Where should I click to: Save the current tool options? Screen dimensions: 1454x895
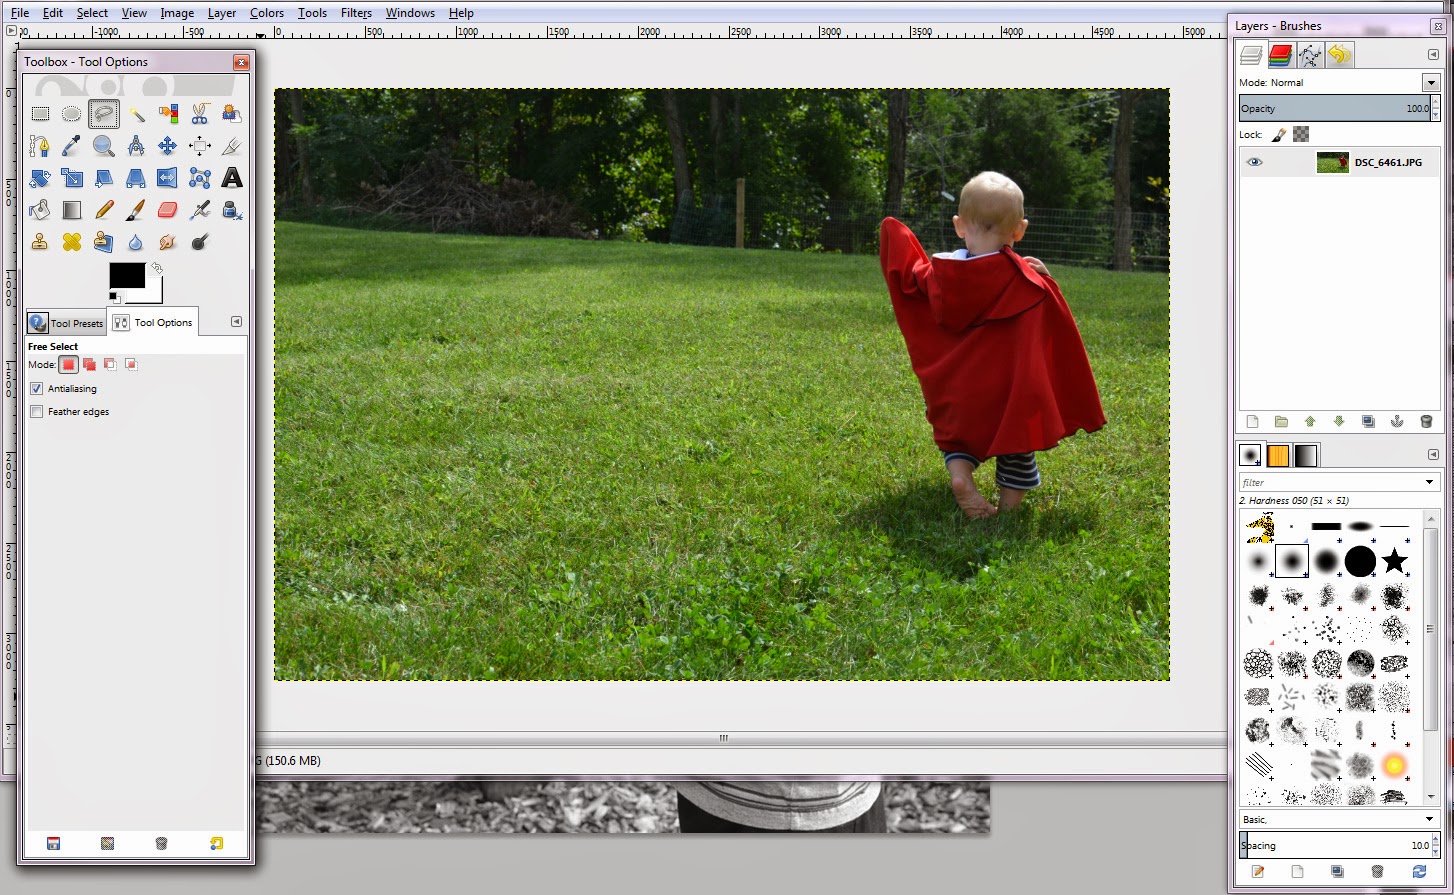[51, 844]
